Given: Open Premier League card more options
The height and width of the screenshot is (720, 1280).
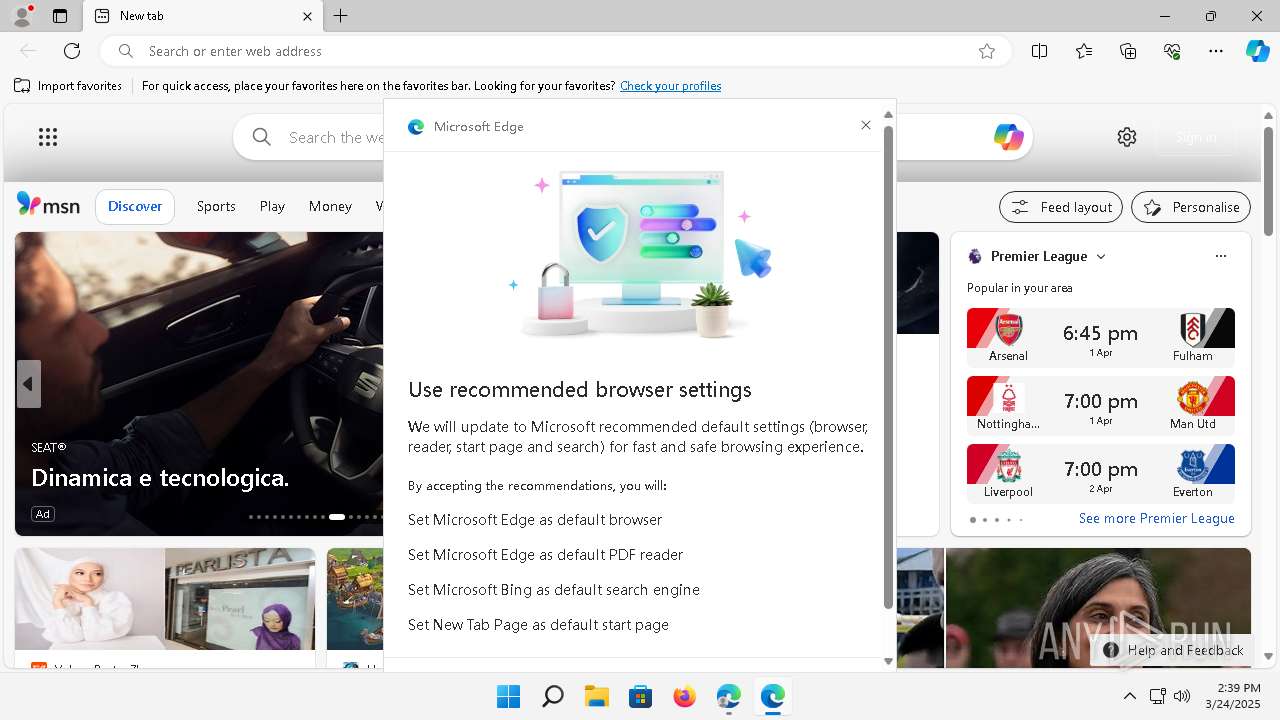Looking at the screenshot, I should [x=1221, y=256].
